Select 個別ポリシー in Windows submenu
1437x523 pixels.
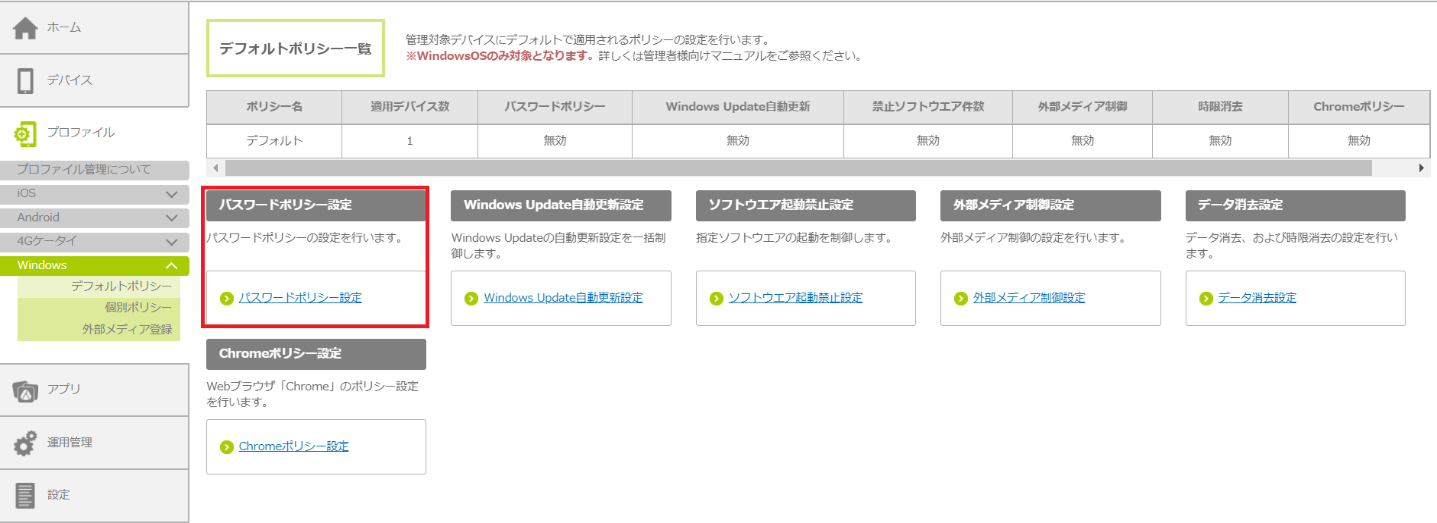(x=138, y=308)
